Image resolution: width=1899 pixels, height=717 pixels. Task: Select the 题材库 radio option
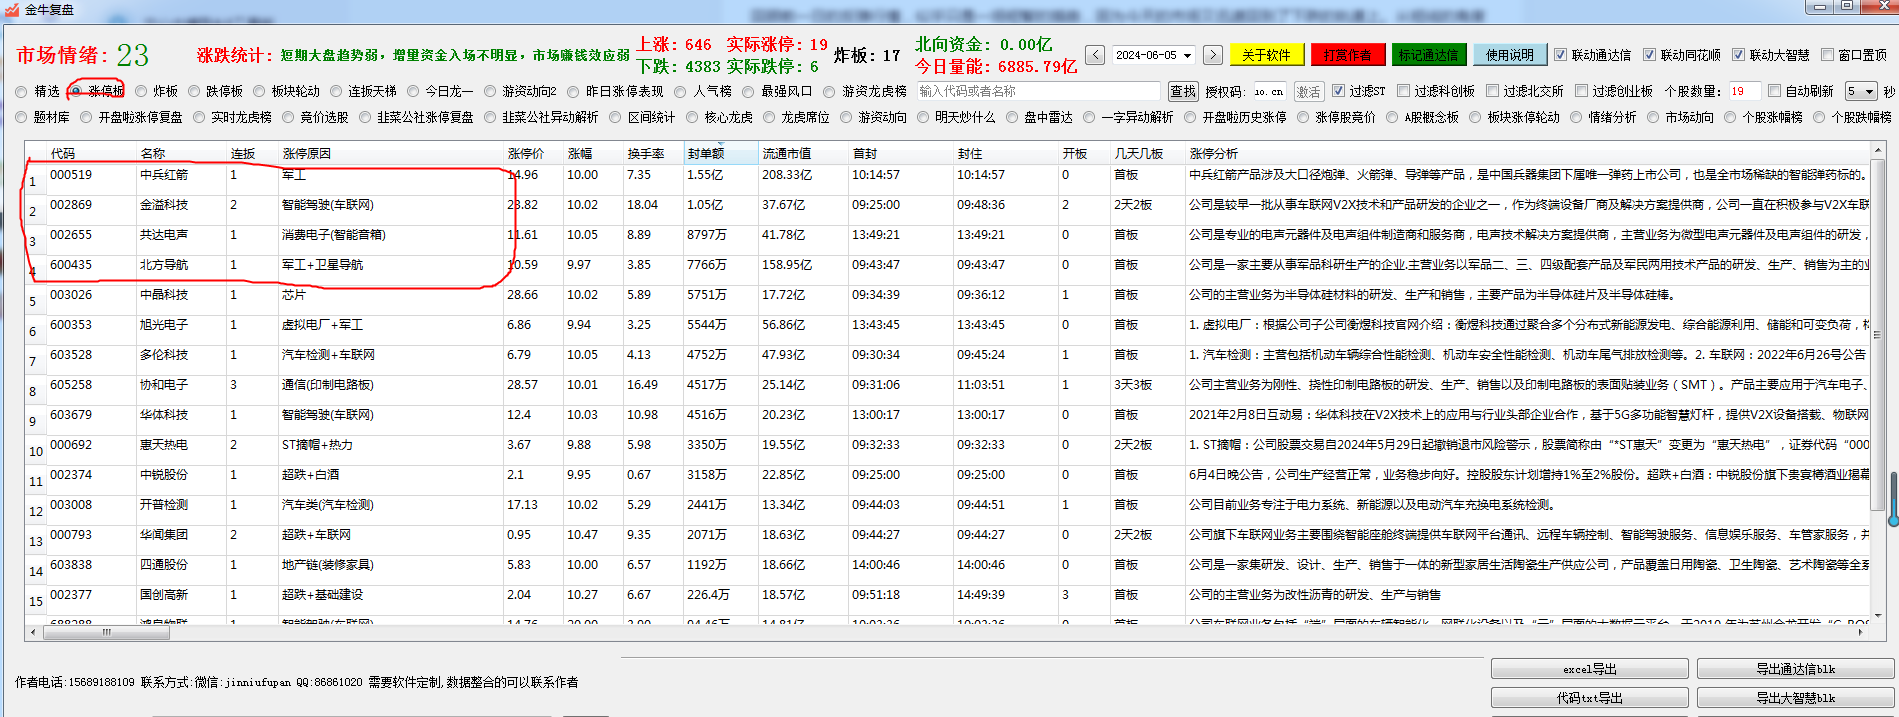point(21,117)
